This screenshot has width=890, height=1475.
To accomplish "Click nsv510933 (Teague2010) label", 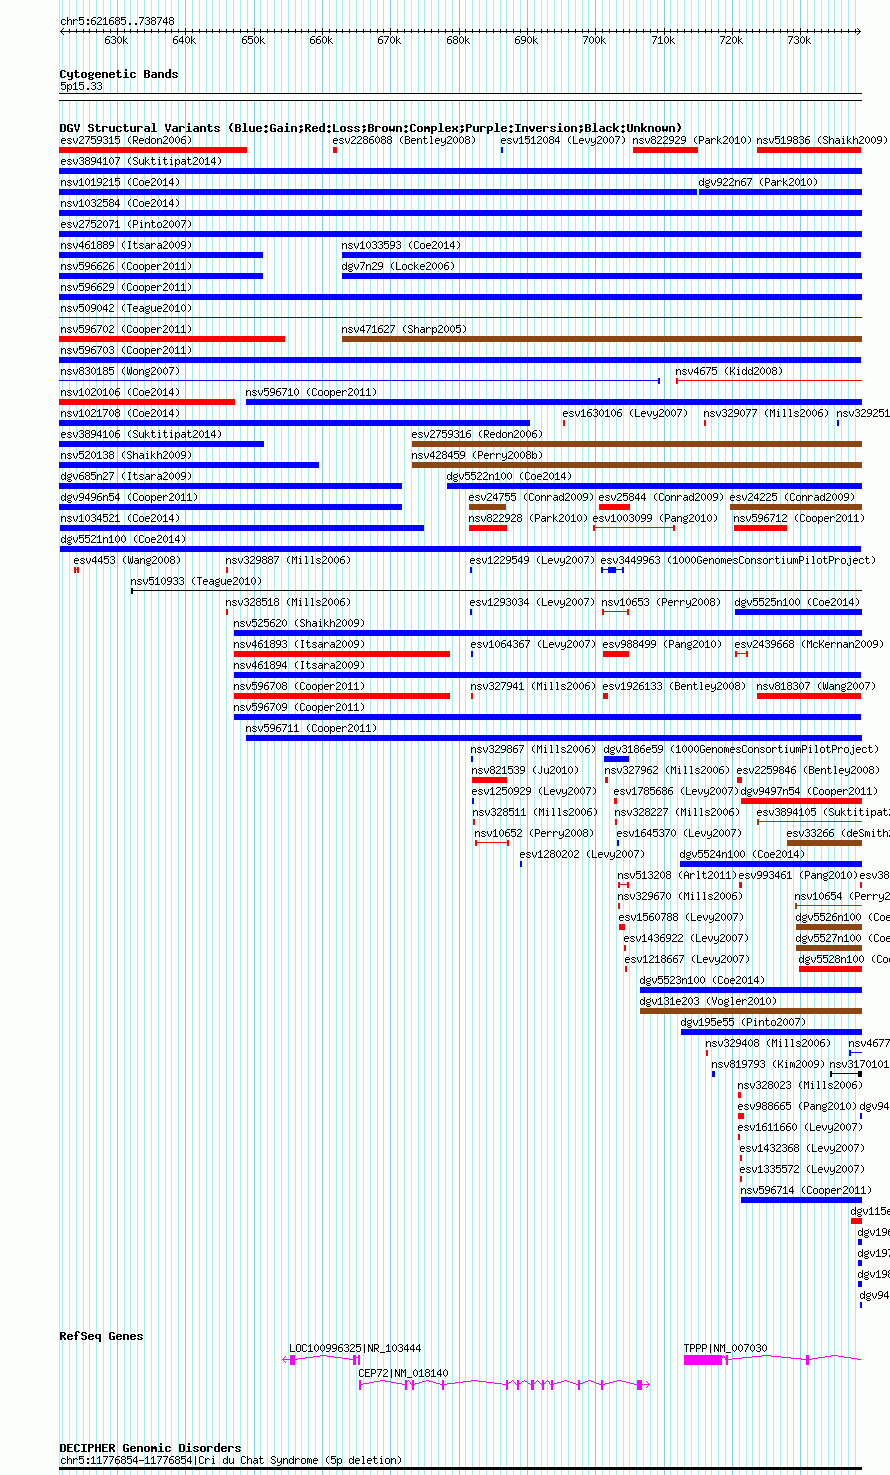I will click(x=196, y=582).
